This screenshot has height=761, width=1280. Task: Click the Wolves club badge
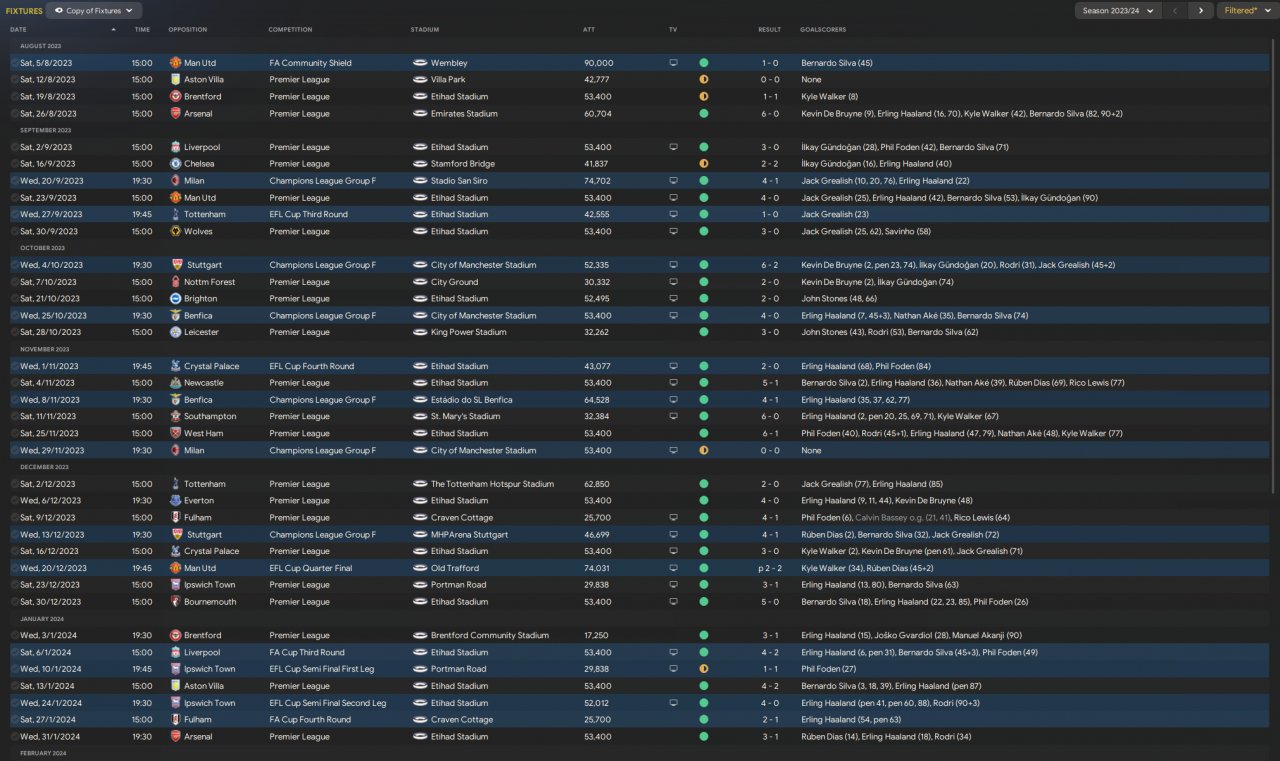coord(175,231)
